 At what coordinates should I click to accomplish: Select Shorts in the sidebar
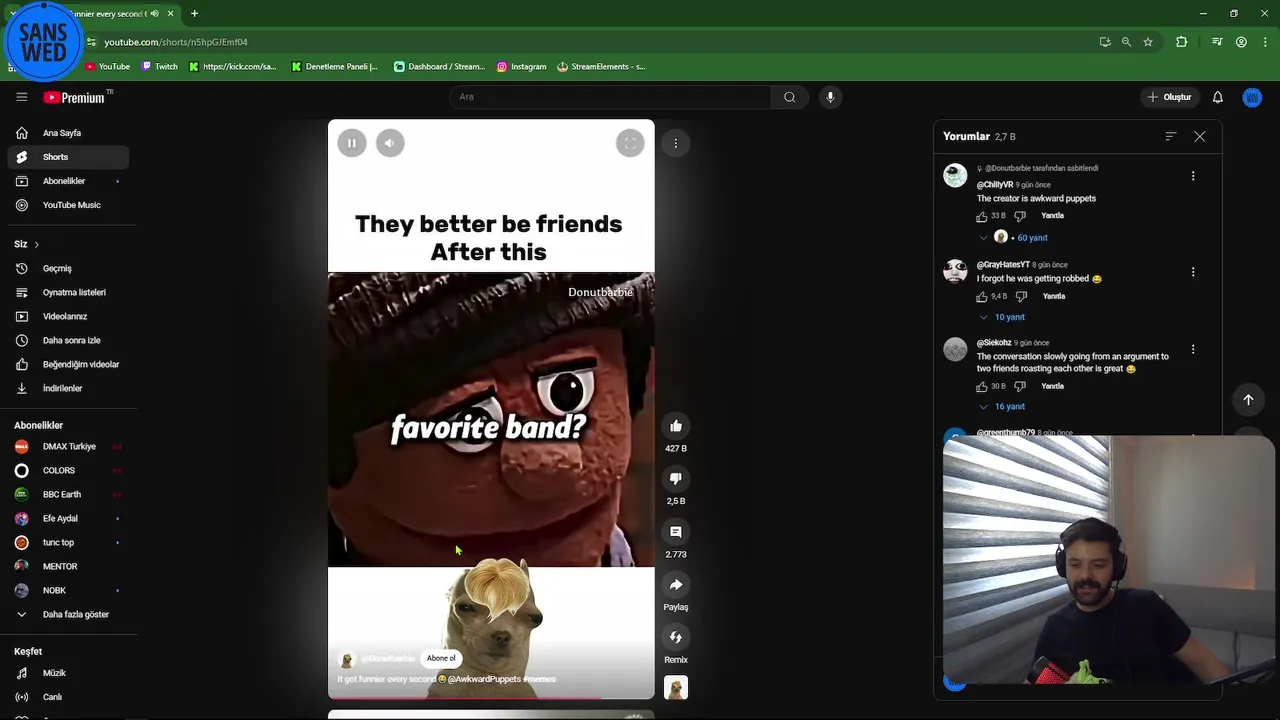pos(68,157)
